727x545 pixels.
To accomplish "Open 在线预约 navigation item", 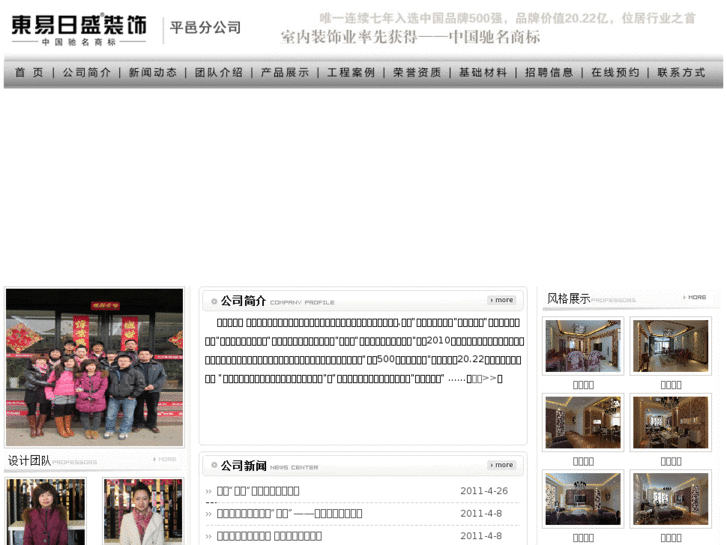I will click(615, 72).
